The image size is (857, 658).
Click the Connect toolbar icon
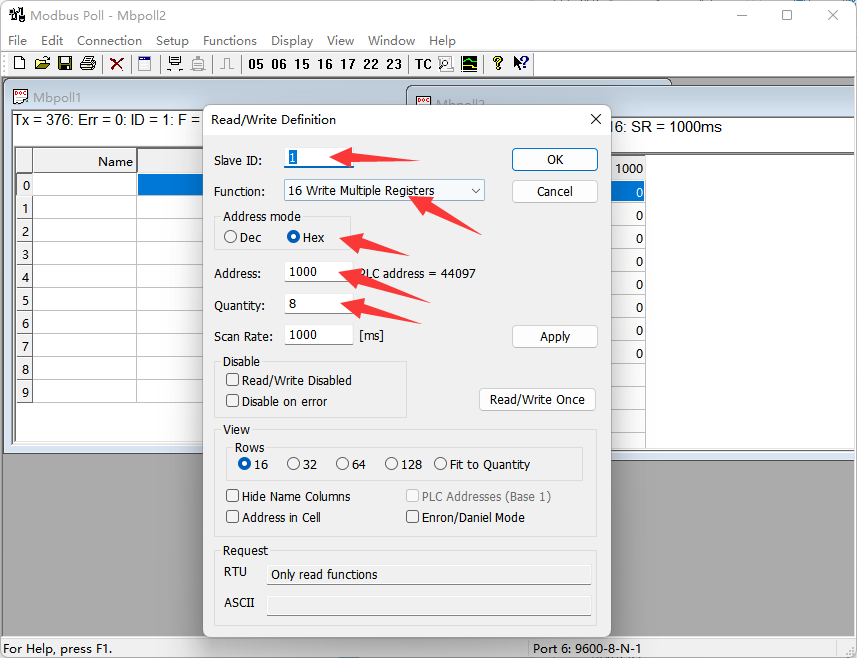pos(175,63)
